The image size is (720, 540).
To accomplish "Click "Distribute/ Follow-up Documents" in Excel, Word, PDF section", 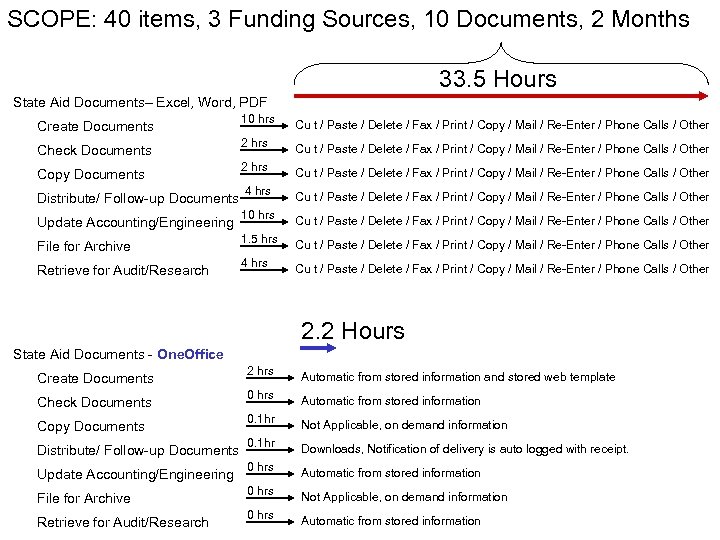I will coord(138,198).
